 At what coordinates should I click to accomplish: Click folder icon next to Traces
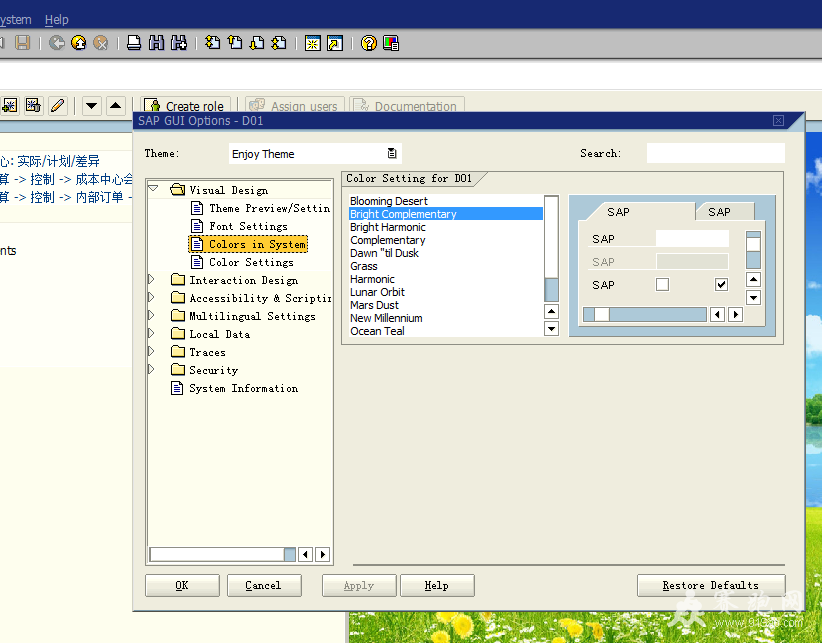tap(178, 352)
